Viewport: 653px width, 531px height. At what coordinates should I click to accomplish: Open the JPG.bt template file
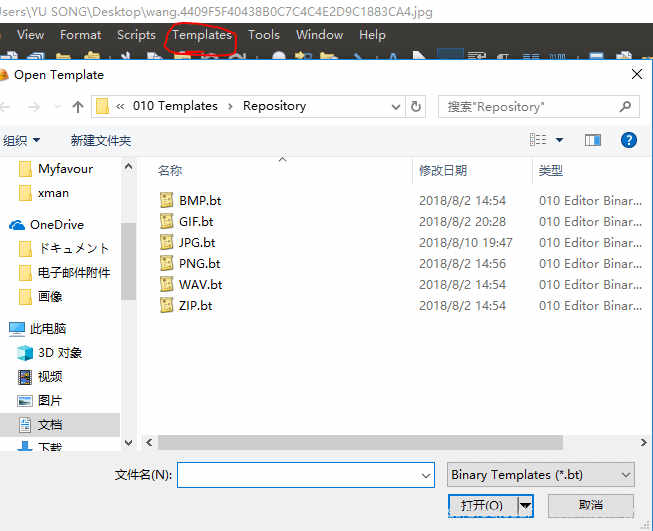pyautogui.click(x=196, y=242)
